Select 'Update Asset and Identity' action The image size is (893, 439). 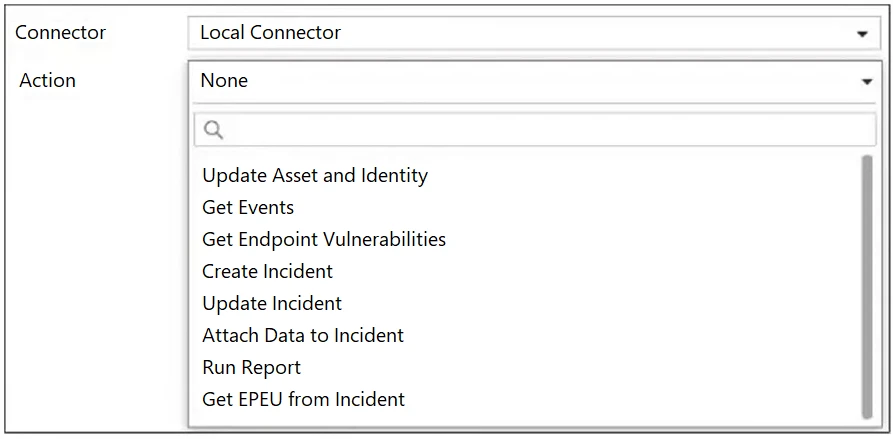315,176
